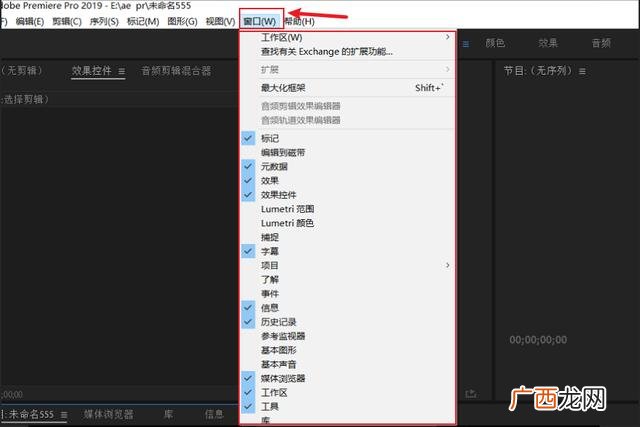Image resolution: width=640 pixels, height=427 pixels.
Task: Show the Lumetri 范围 panel
Action: (348, 209)
